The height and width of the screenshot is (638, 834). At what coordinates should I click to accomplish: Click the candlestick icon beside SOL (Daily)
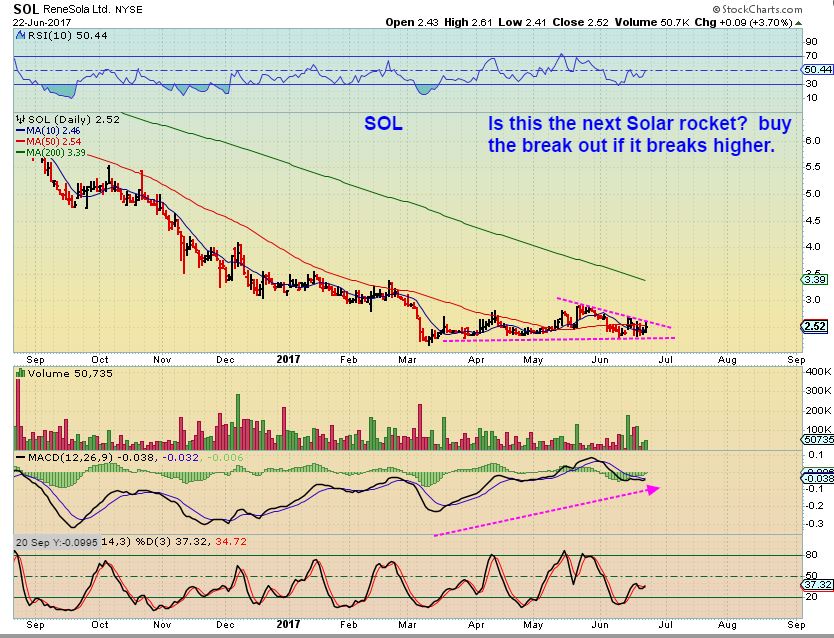pos(21,119)
